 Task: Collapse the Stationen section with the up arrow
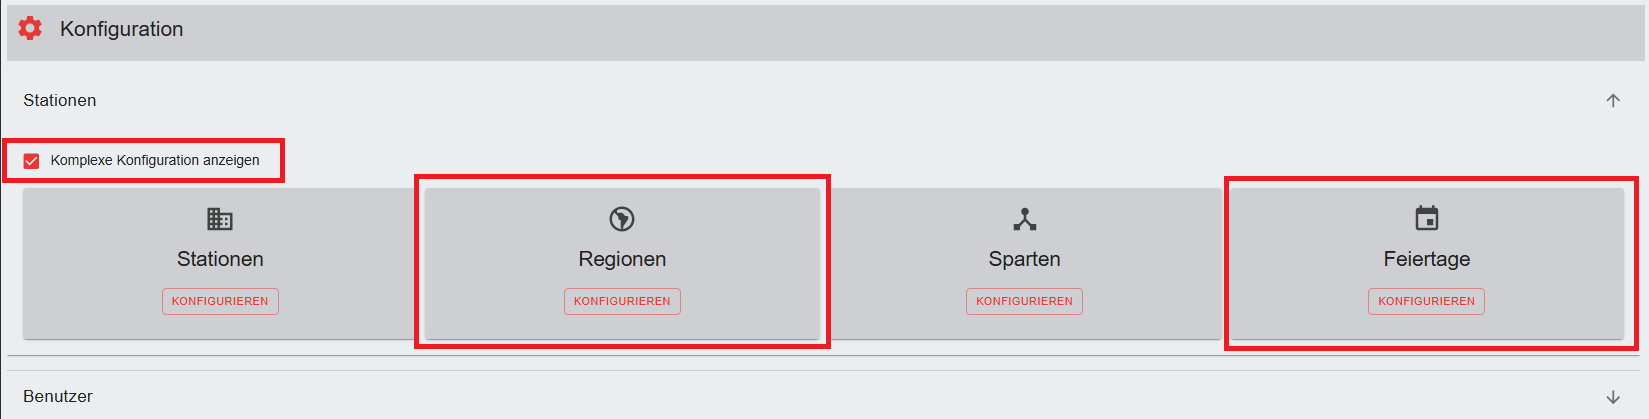[1612, 100]
